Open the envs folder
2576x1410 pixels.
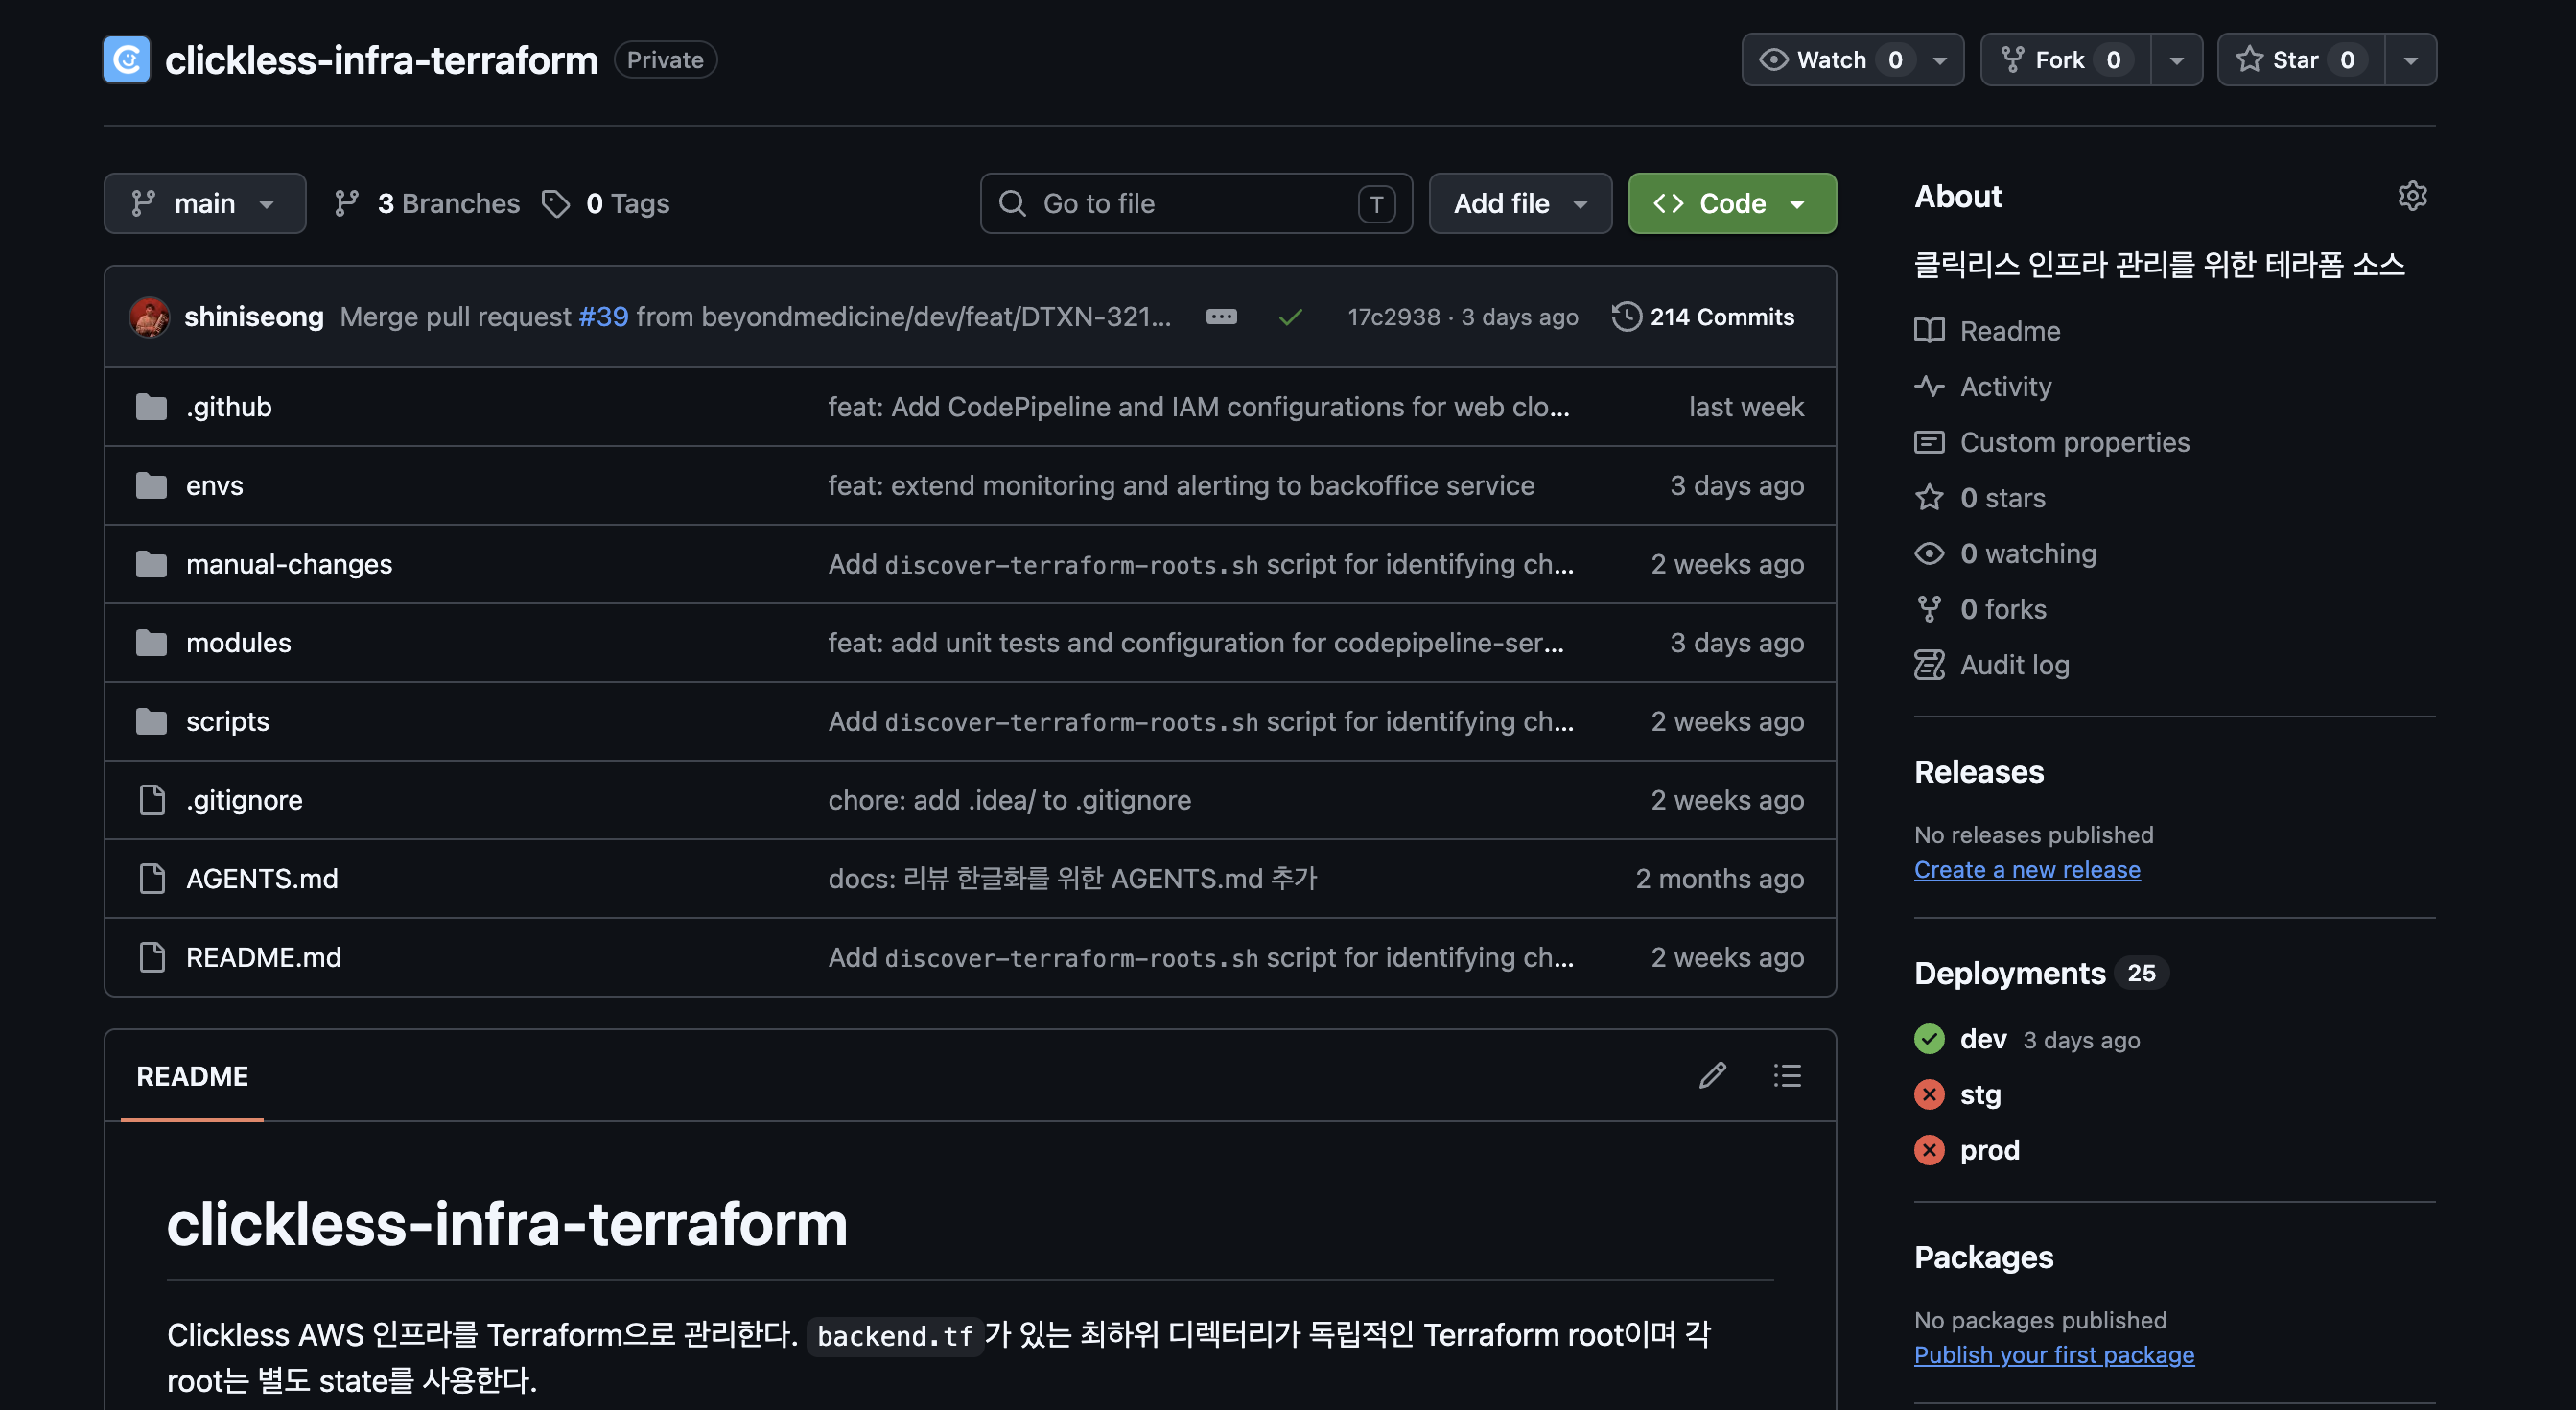click(x=215, y=486)
